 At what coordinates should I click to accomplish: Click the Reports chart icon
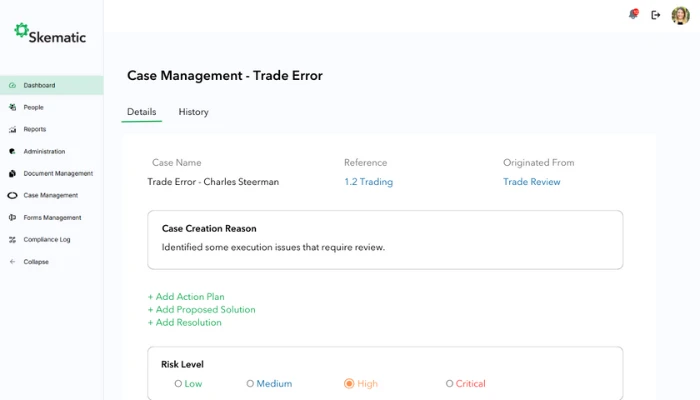tap(12, 129)
